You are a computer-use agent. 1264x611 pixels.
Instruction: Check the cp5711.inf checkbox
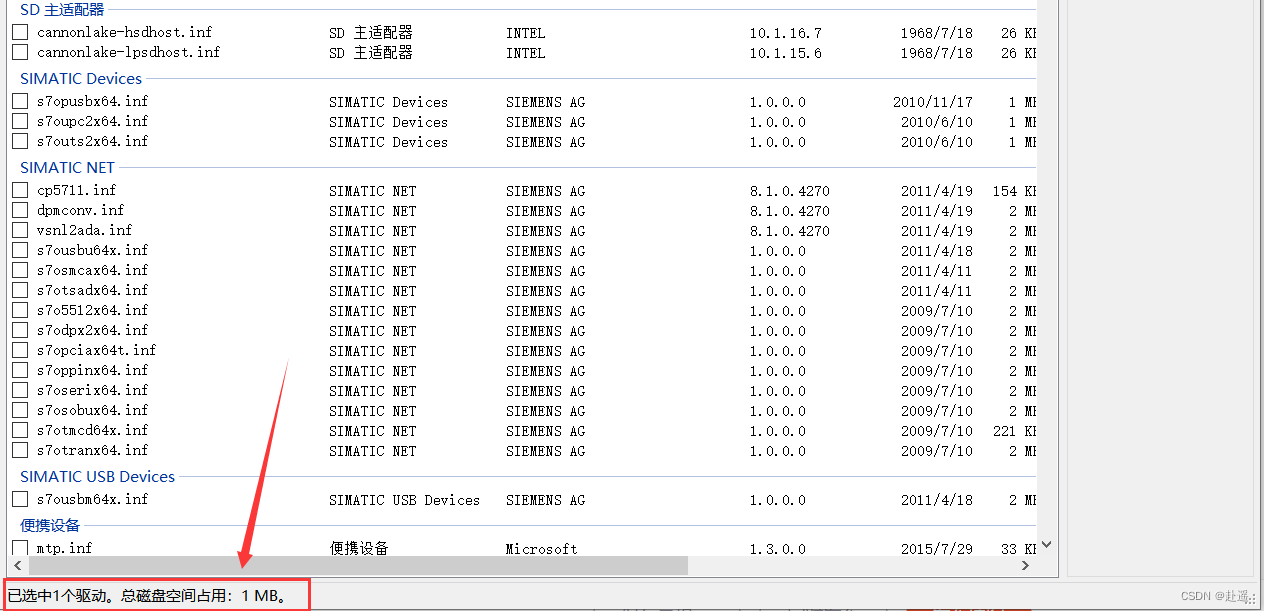tap(20, 190)
